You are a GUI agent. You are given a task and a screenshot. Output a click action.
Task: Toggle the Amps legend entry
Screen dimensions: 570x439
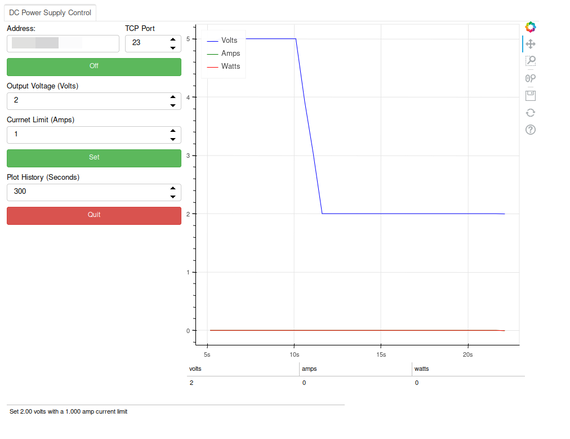223,53
